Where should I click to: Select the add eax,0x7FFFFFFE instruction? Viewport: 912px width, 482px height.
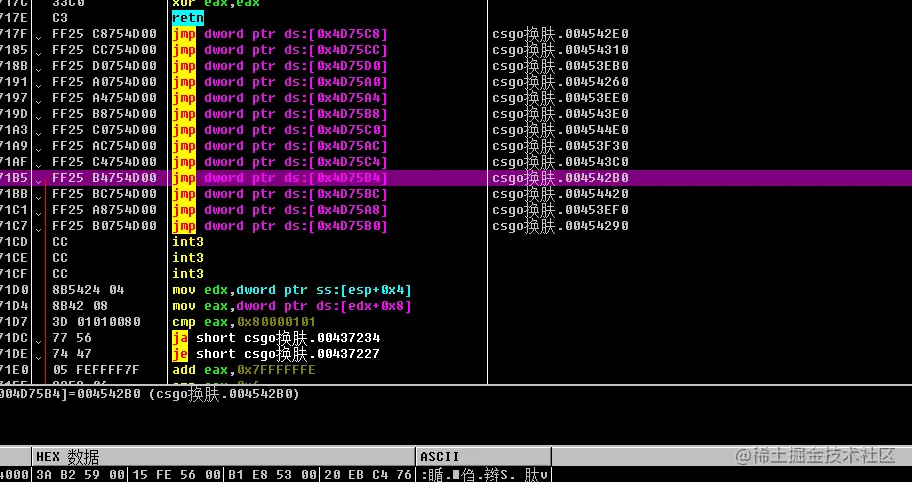tap(244, 370)
